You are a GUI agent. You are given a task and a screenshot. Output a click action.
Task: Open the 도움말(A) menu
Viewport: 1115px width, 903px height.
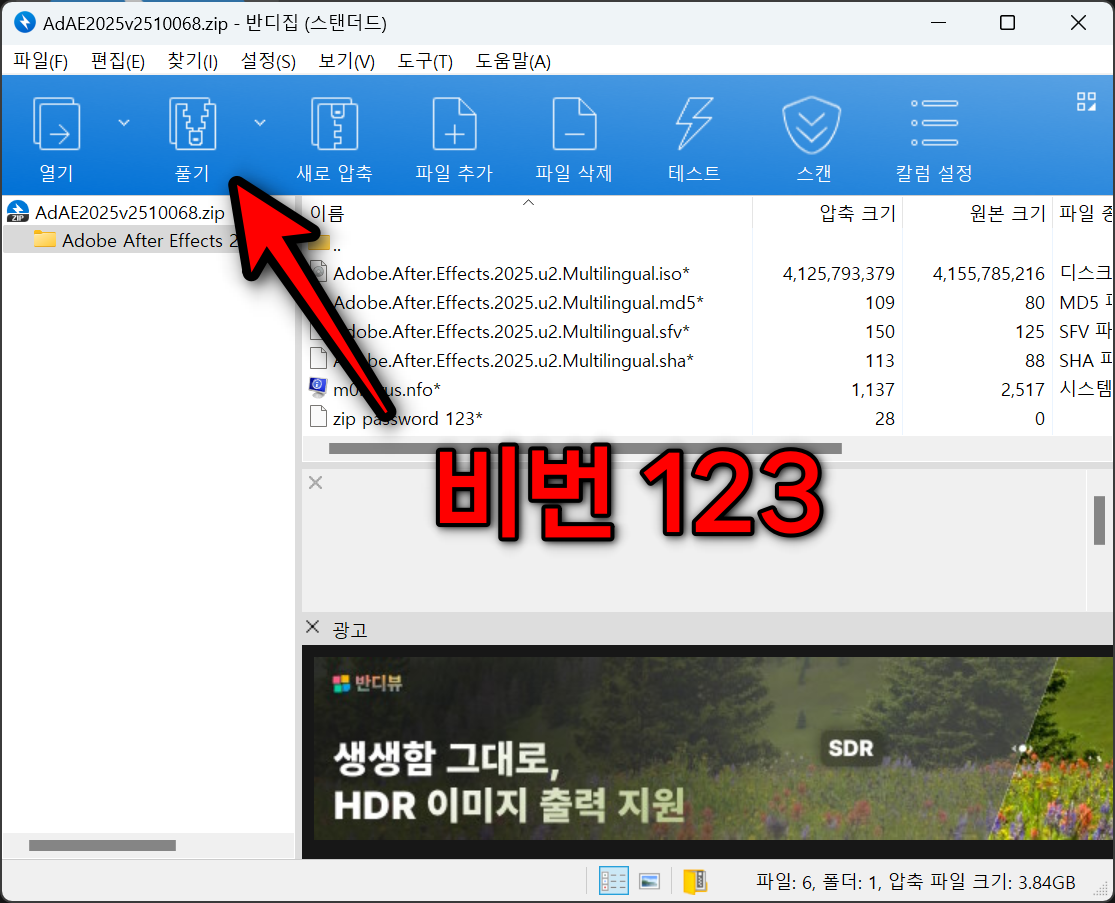(513, 62)
